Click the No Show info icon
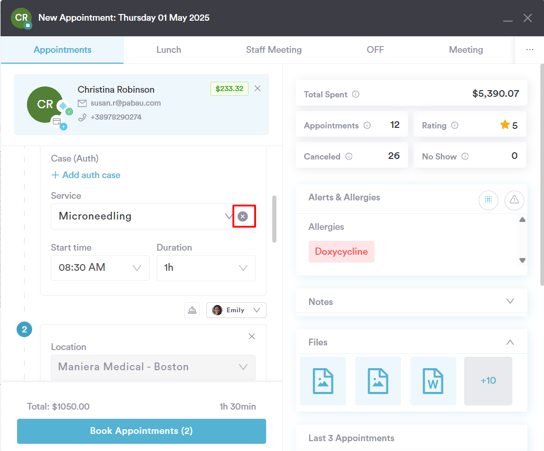This screenshot has height=451, width=544. coord(465,156)
